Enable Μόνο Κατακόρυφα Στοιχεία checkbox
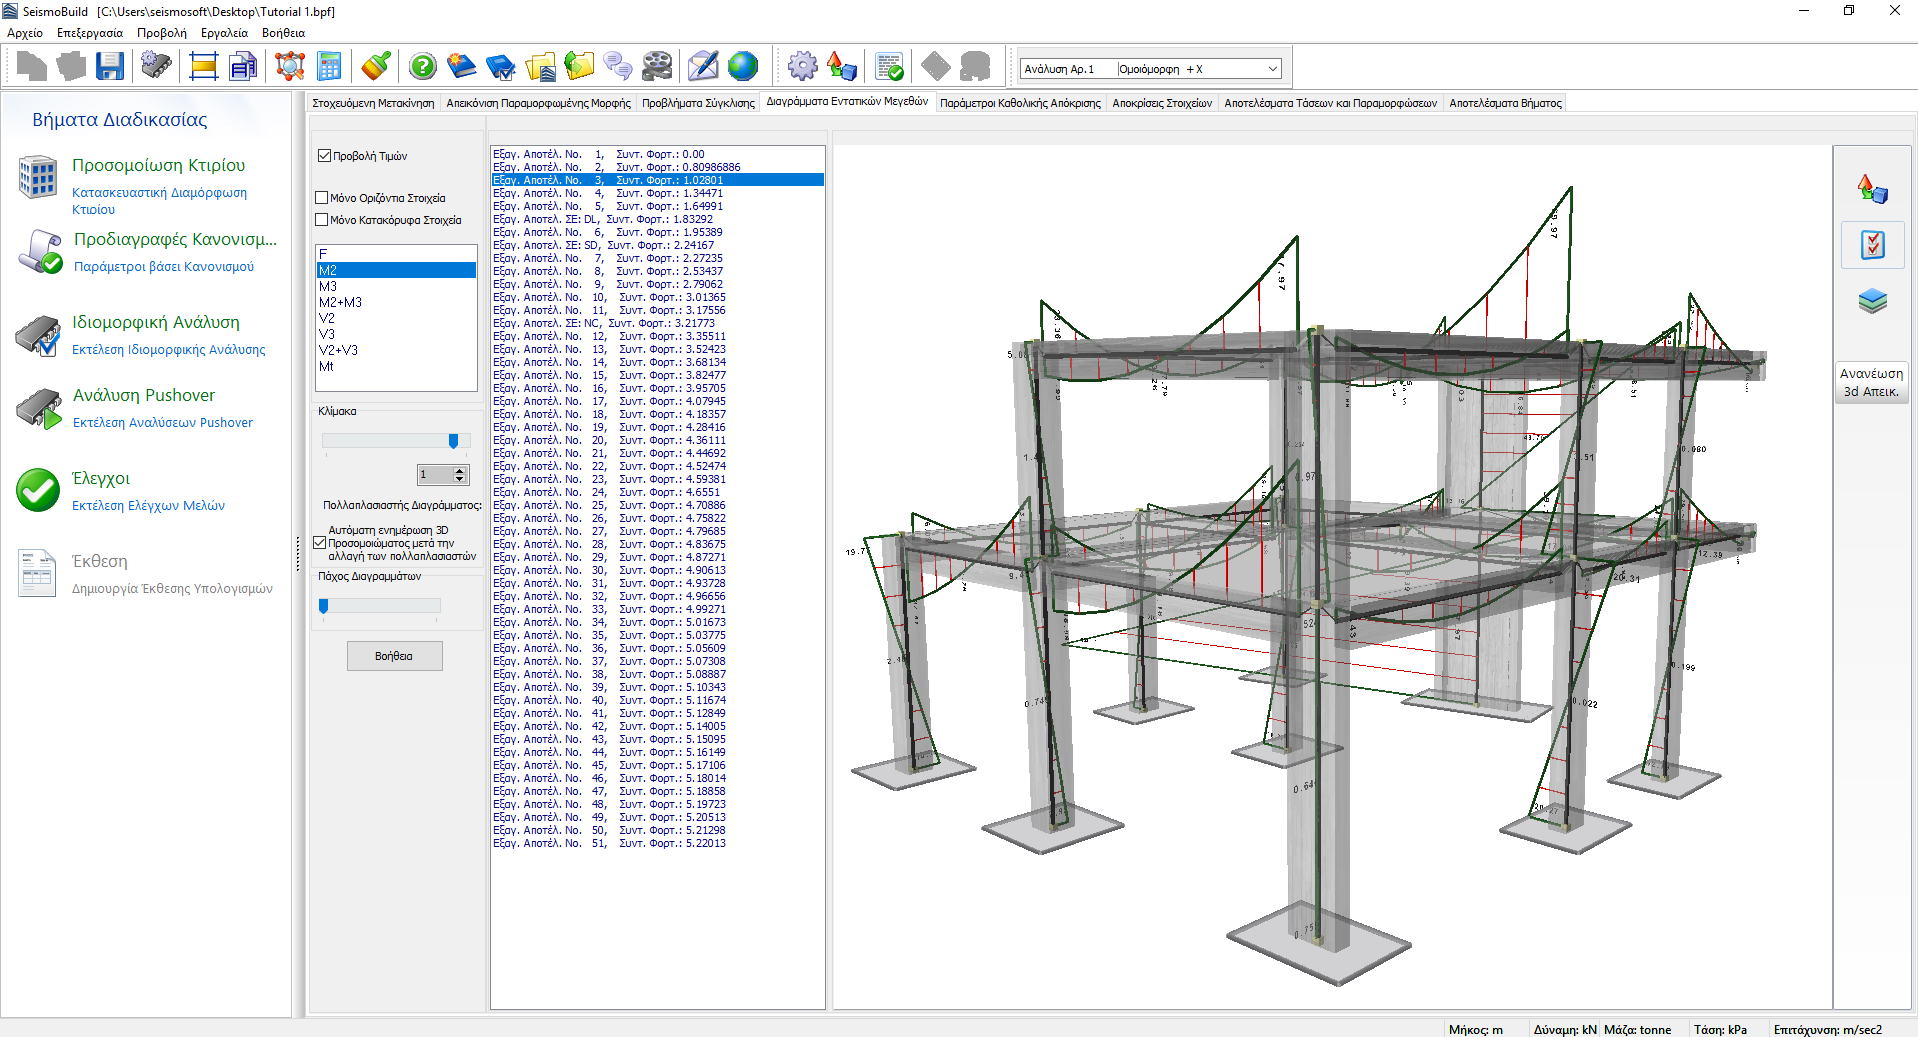 [322, 220]
